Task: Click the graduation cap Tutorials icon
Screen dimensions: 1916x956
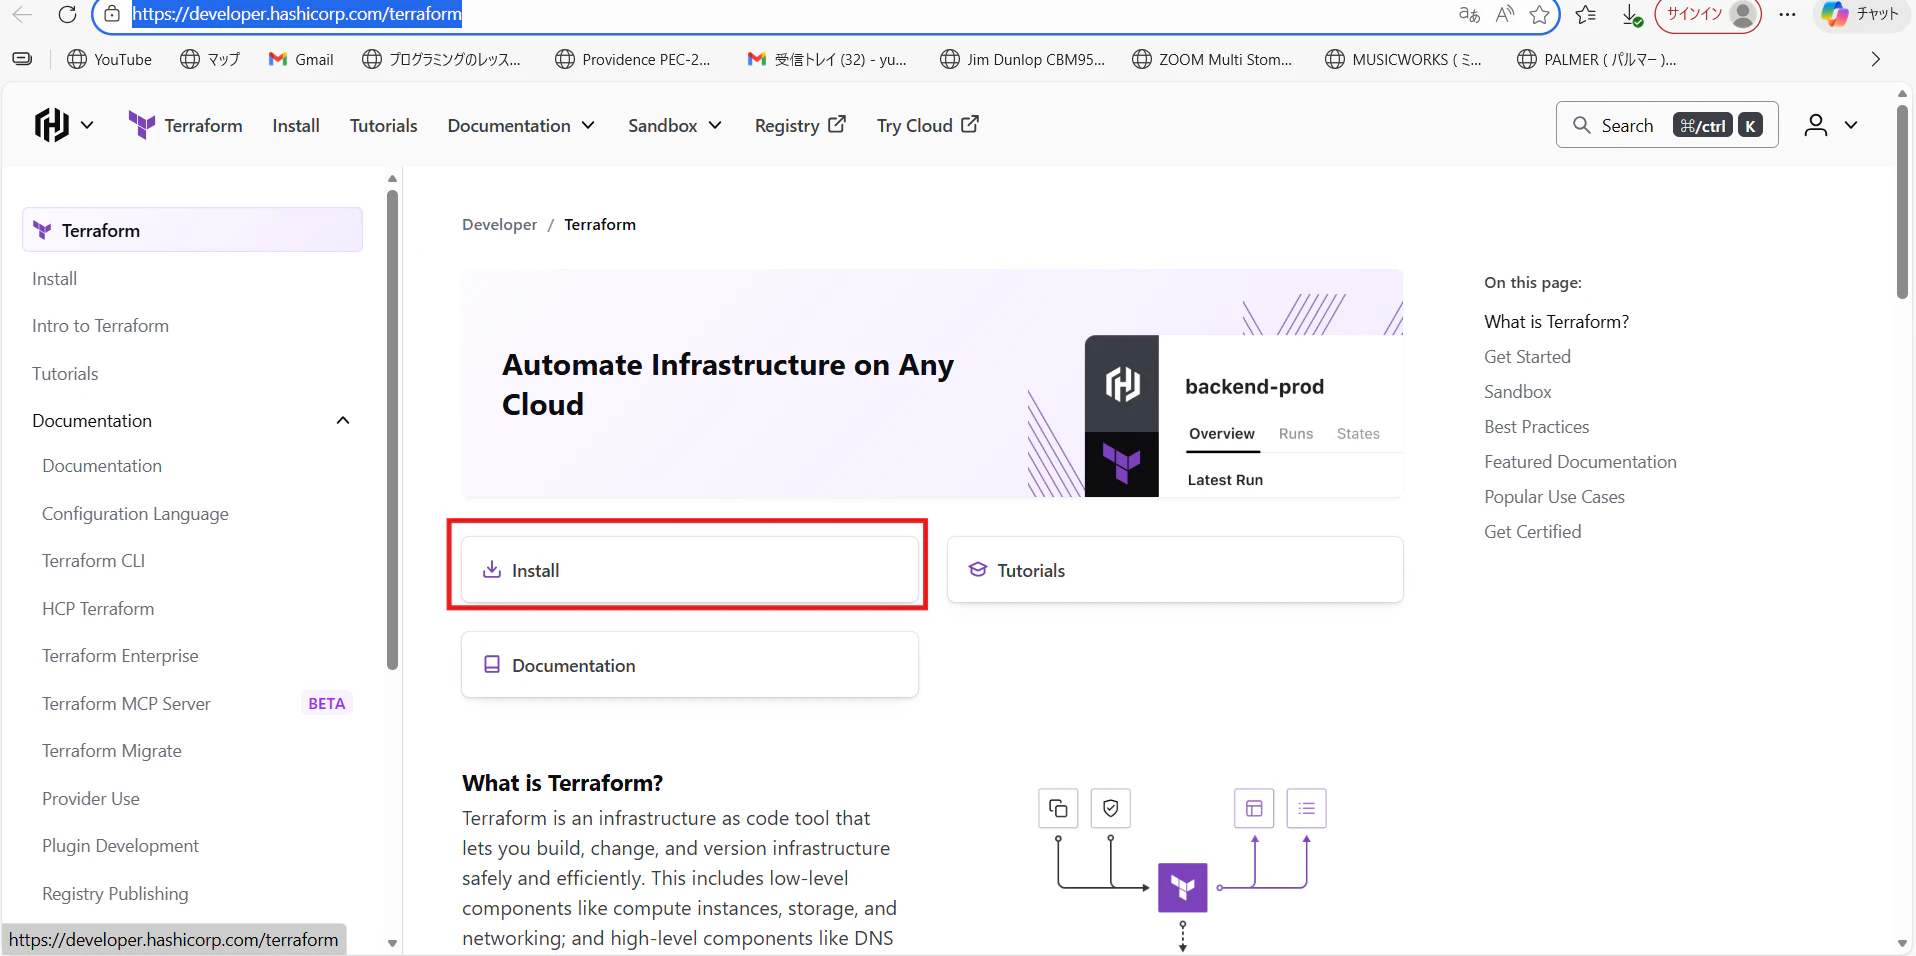Action: (977, 570)
